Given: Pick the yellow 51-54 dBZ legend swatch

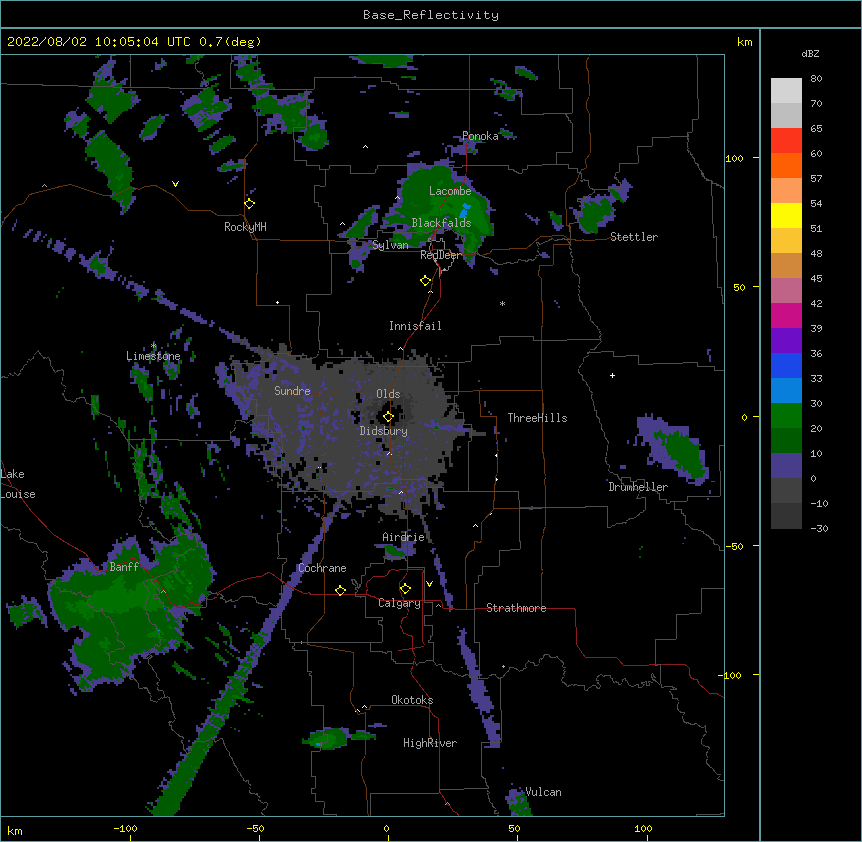Looking at the screenshot, I should (786, 215).
